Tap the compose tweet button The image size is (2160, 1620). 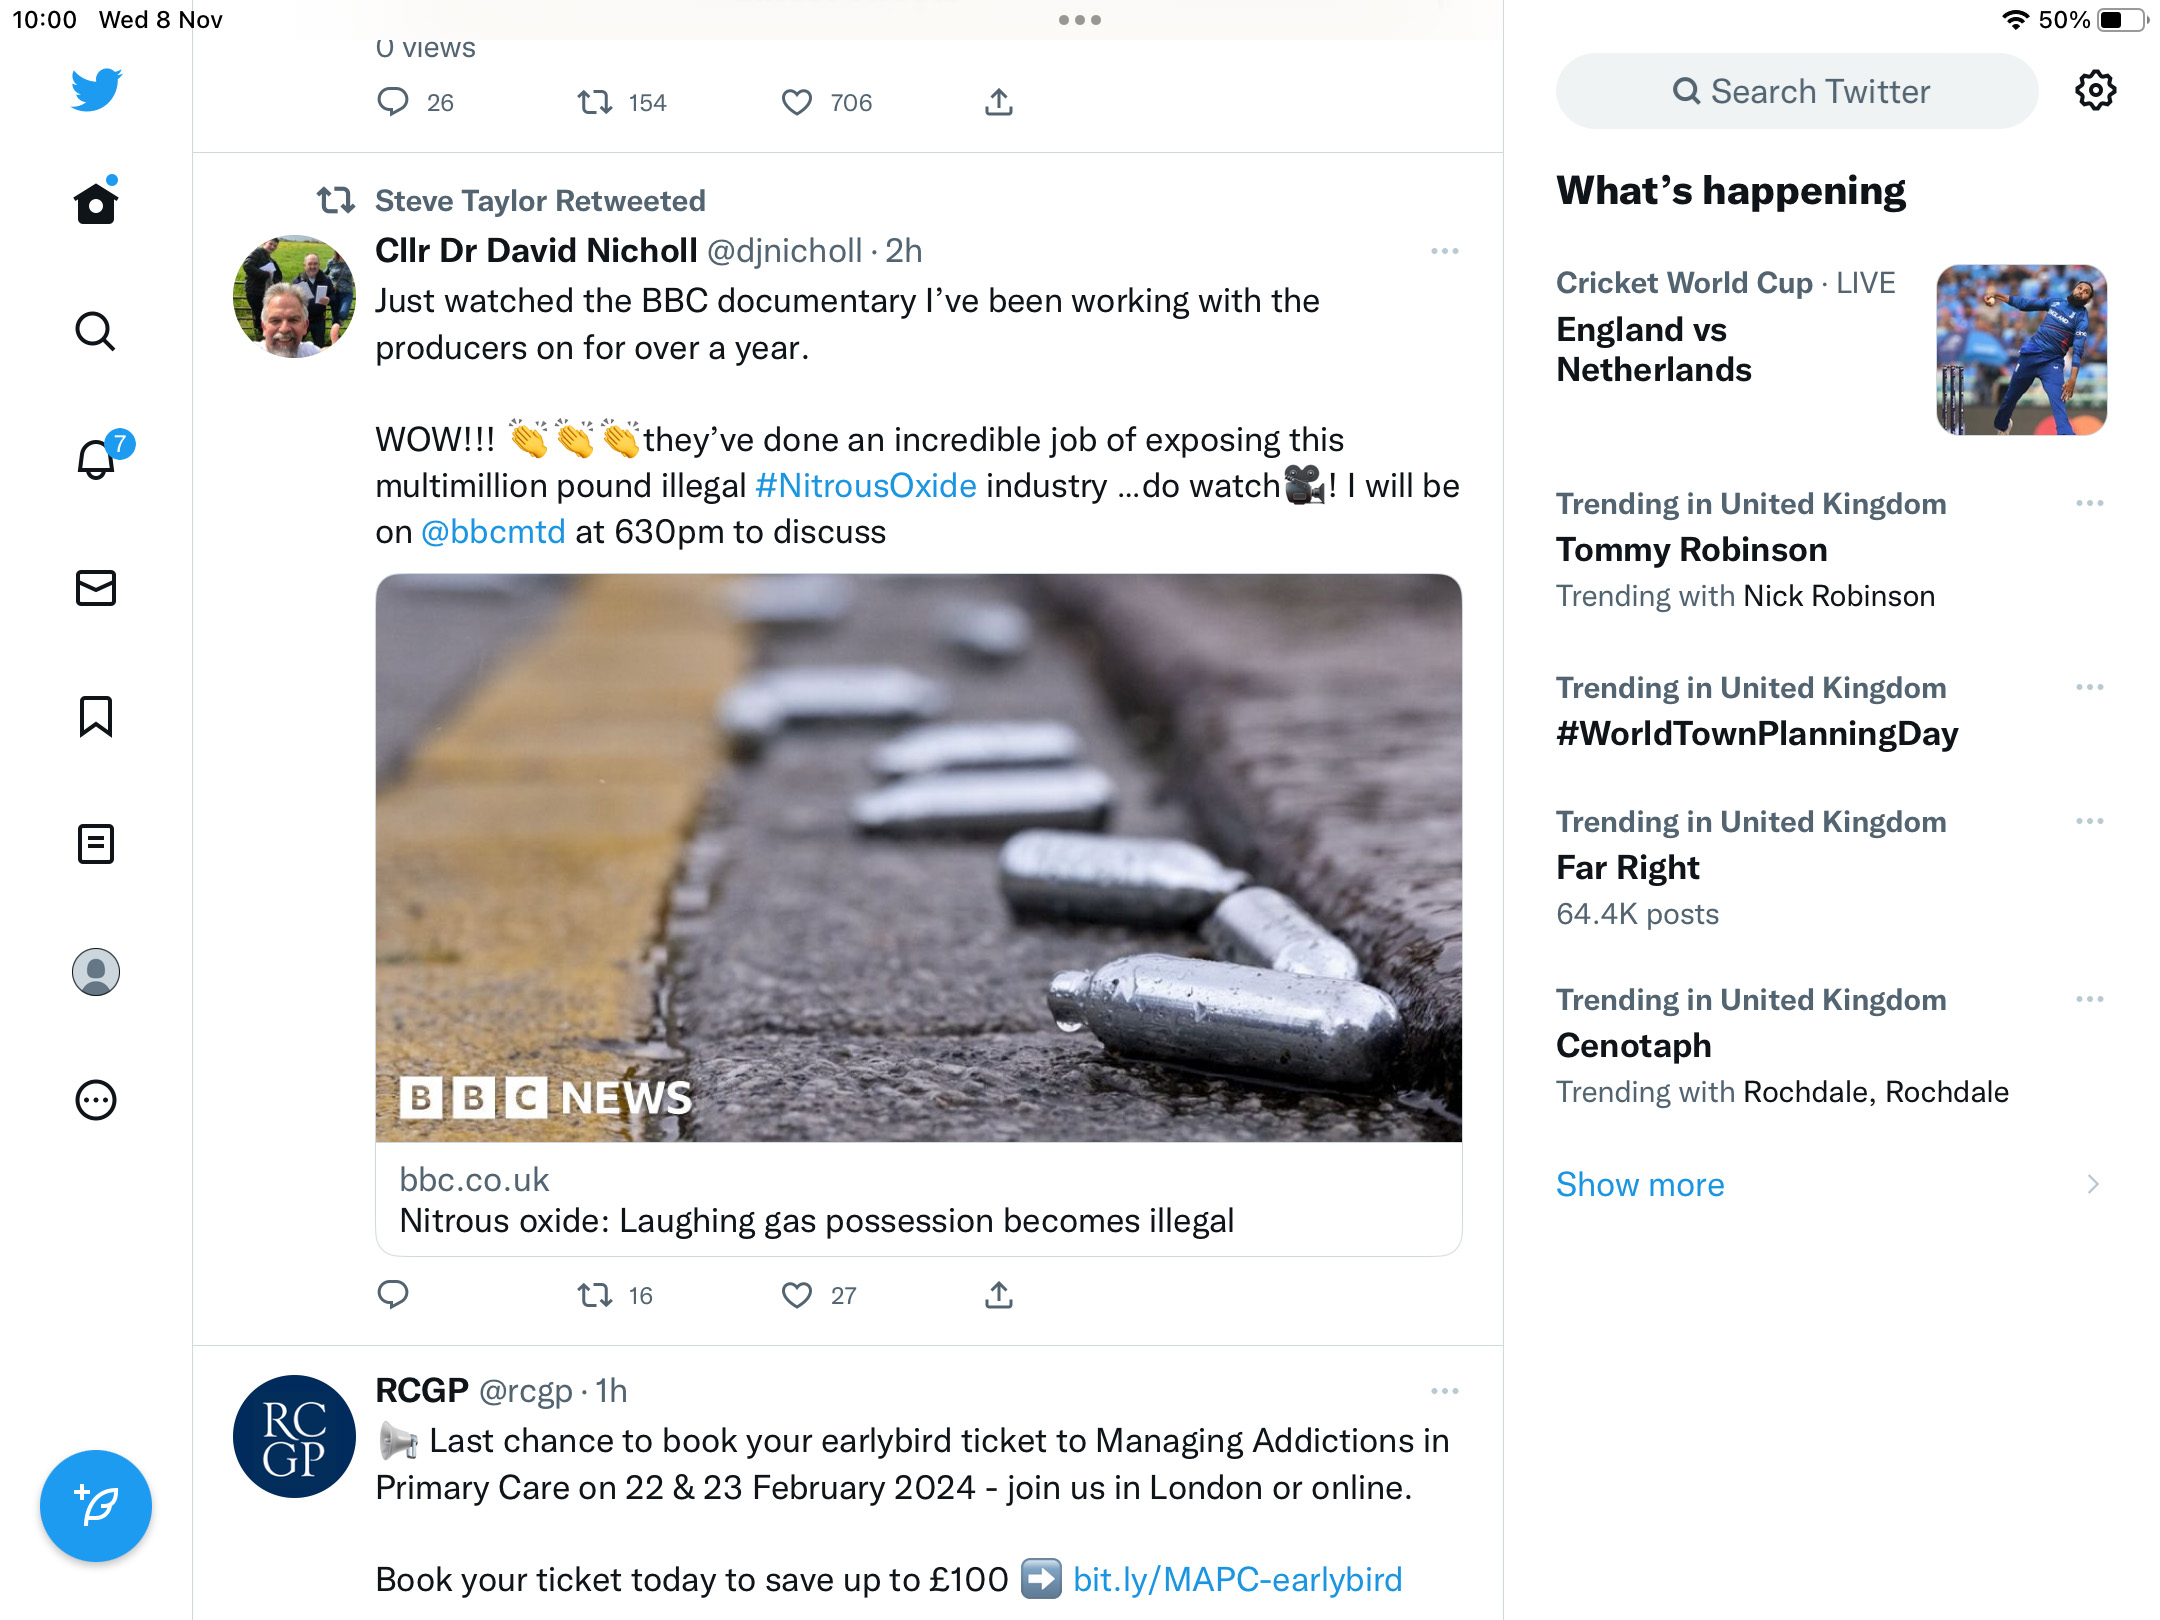tap(96, 1505)
